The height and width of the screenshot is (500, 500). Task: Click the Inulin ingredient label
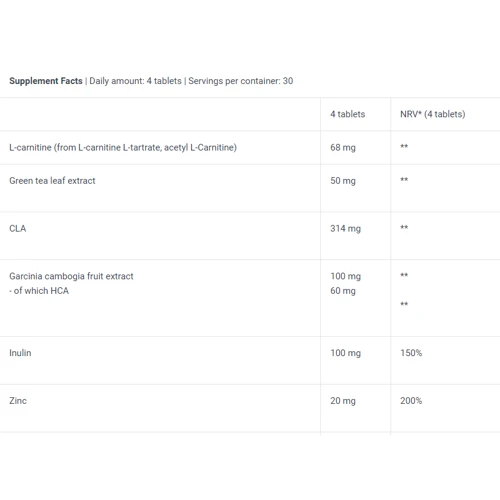pos(20,353)
